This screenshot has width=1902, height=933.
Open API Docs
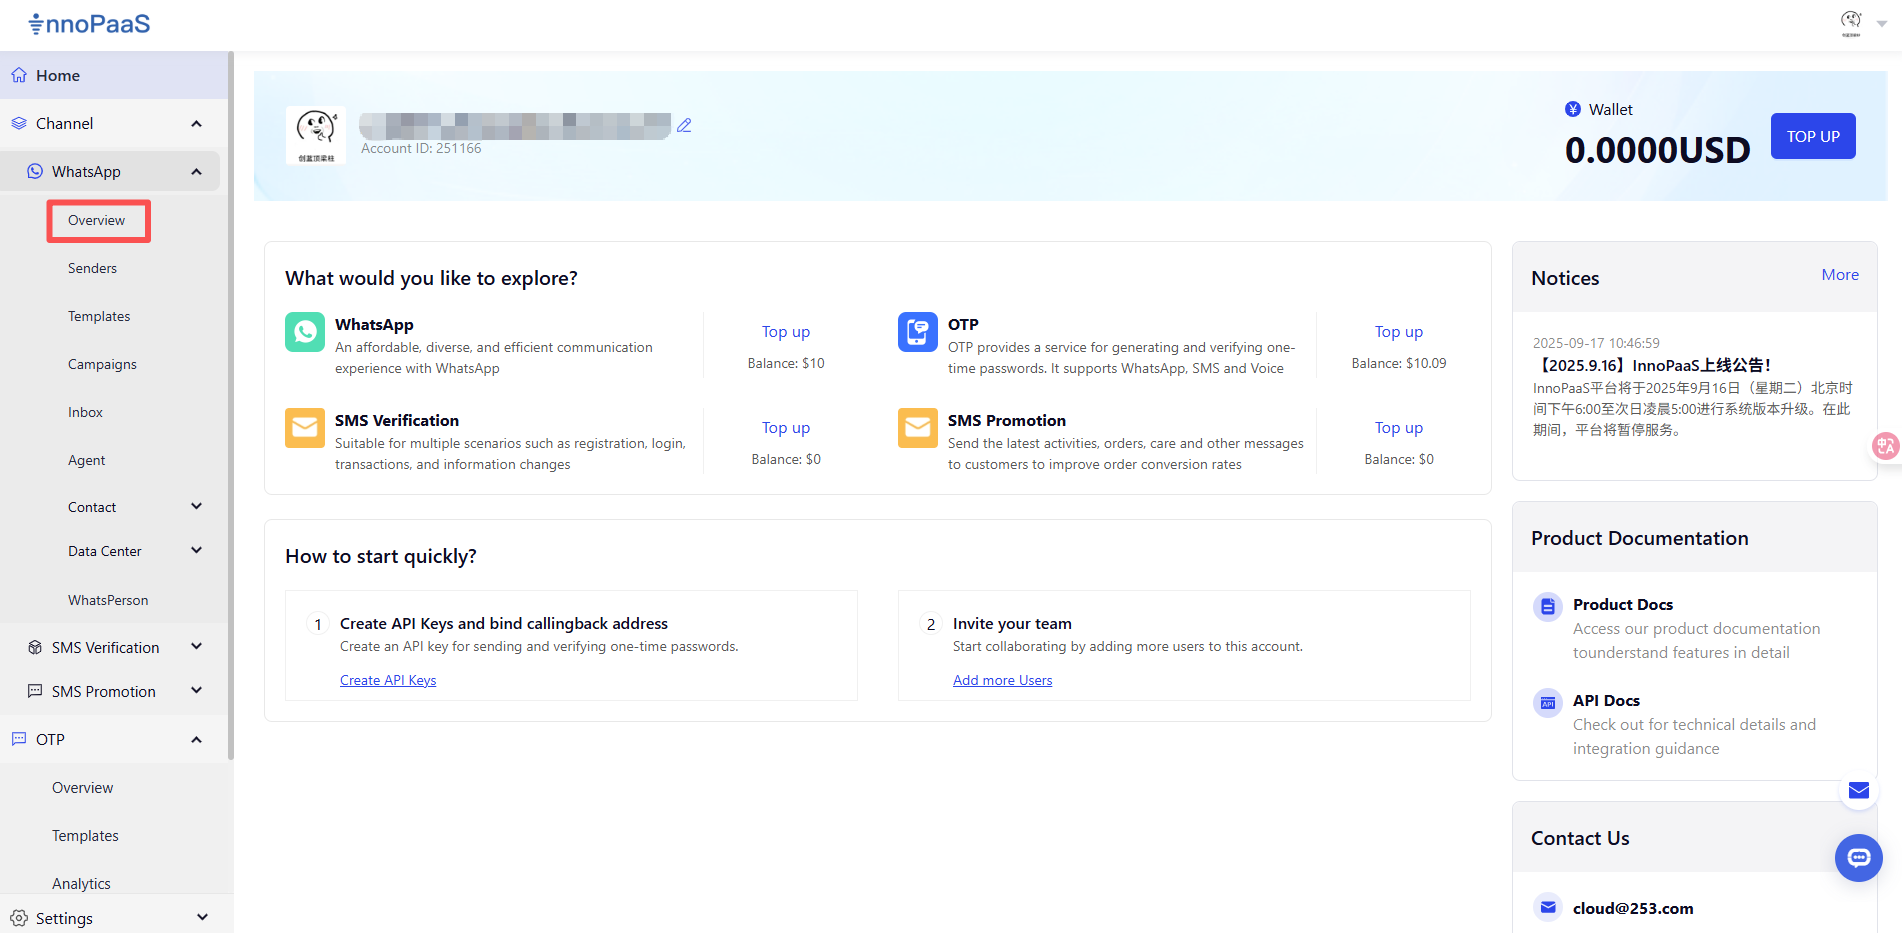click(1606, 700)
